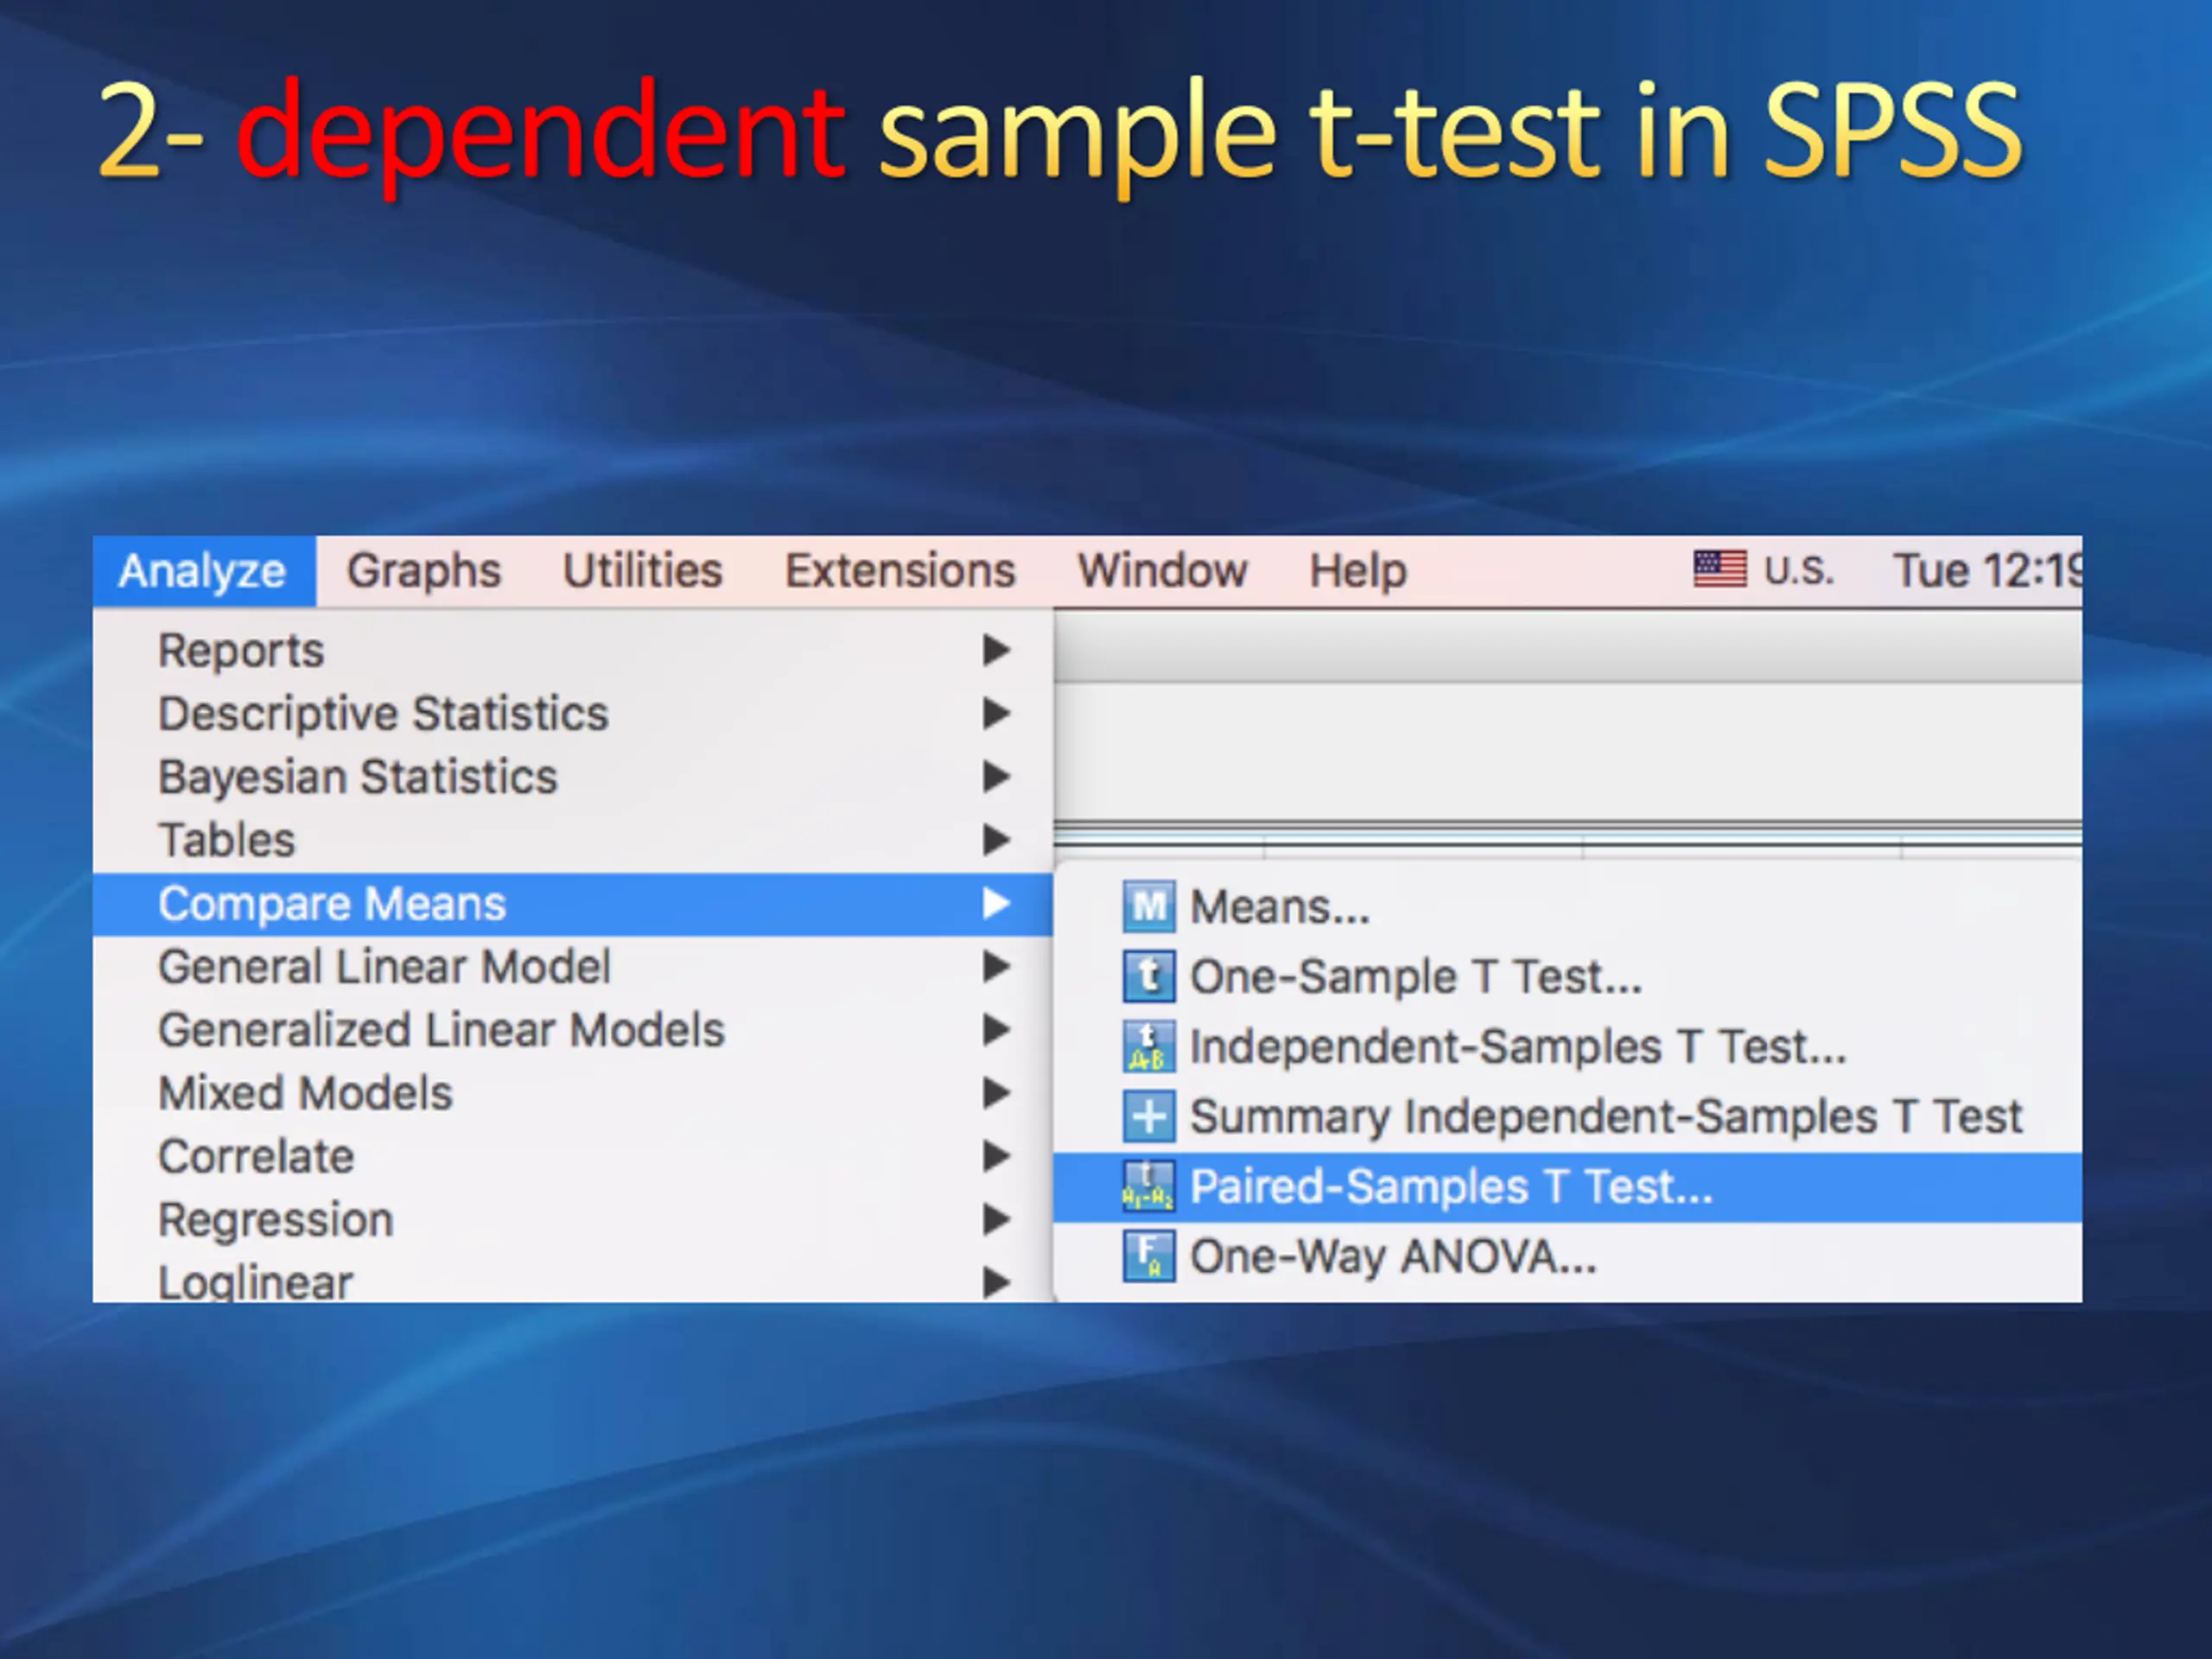The image size is (2212, 1659).
Task: Expand the Descriptive Statistics submenu arrow
Action: [995, 713]
